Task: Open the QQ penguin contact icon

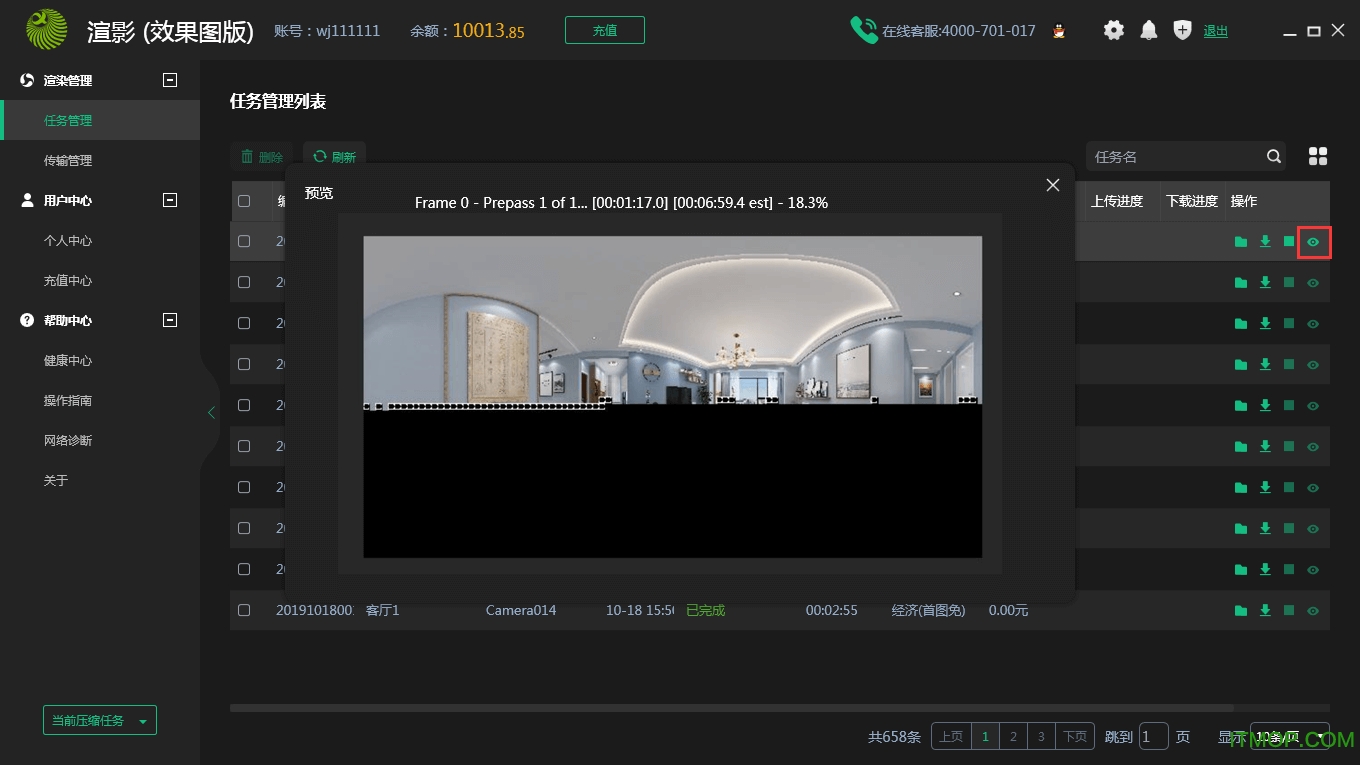Action: click(1059, 31)
